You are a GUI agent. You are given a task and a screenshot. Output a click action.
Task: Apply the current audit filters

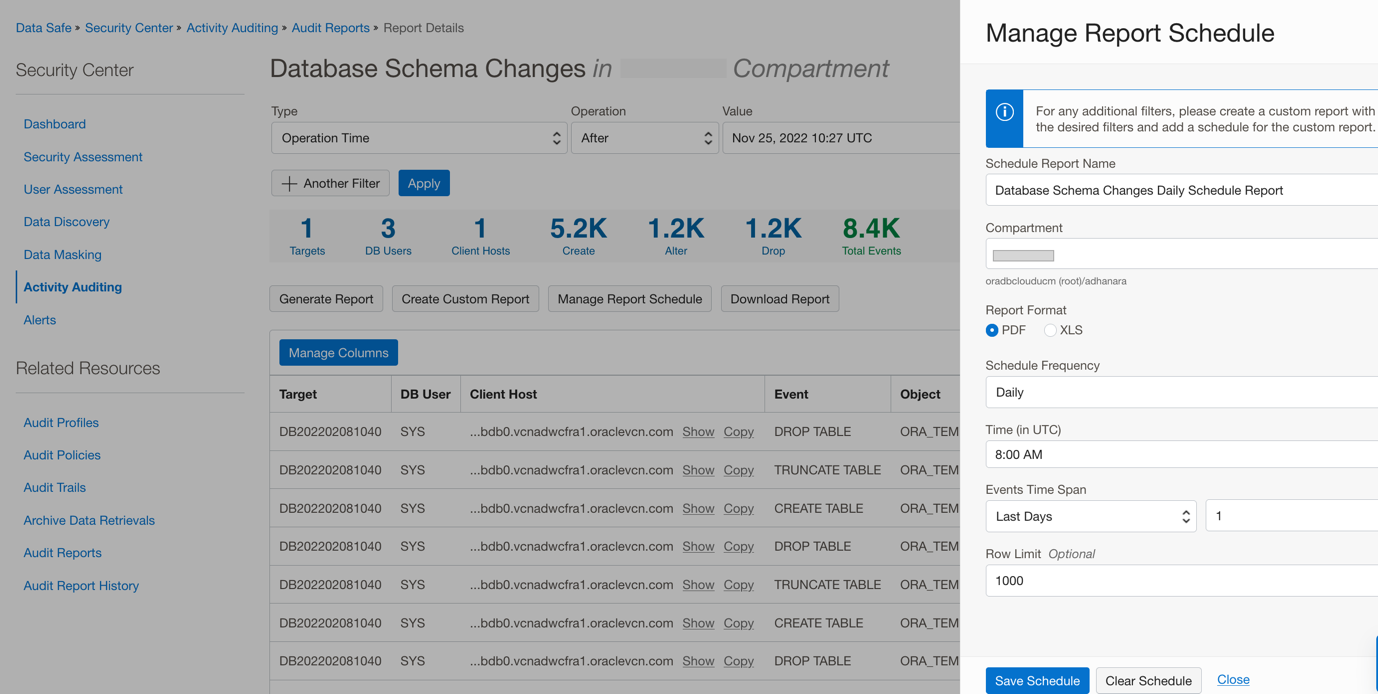pyautogui.click(x=423, y=183)
